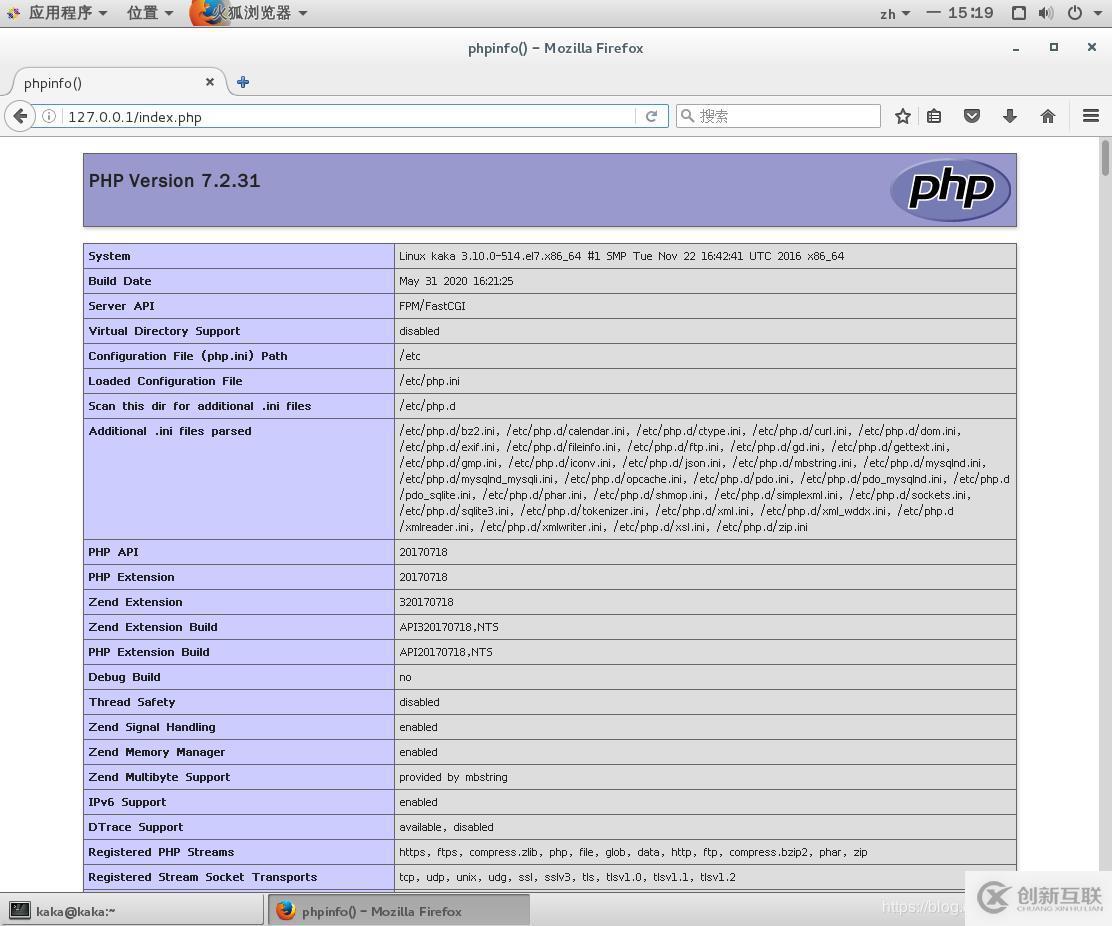Click the PHP Version 7.2.31 heading

coord(174,181)
